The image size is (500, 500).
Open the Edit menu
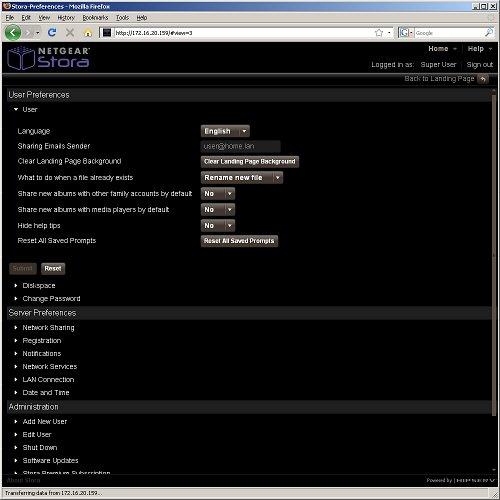26,18
